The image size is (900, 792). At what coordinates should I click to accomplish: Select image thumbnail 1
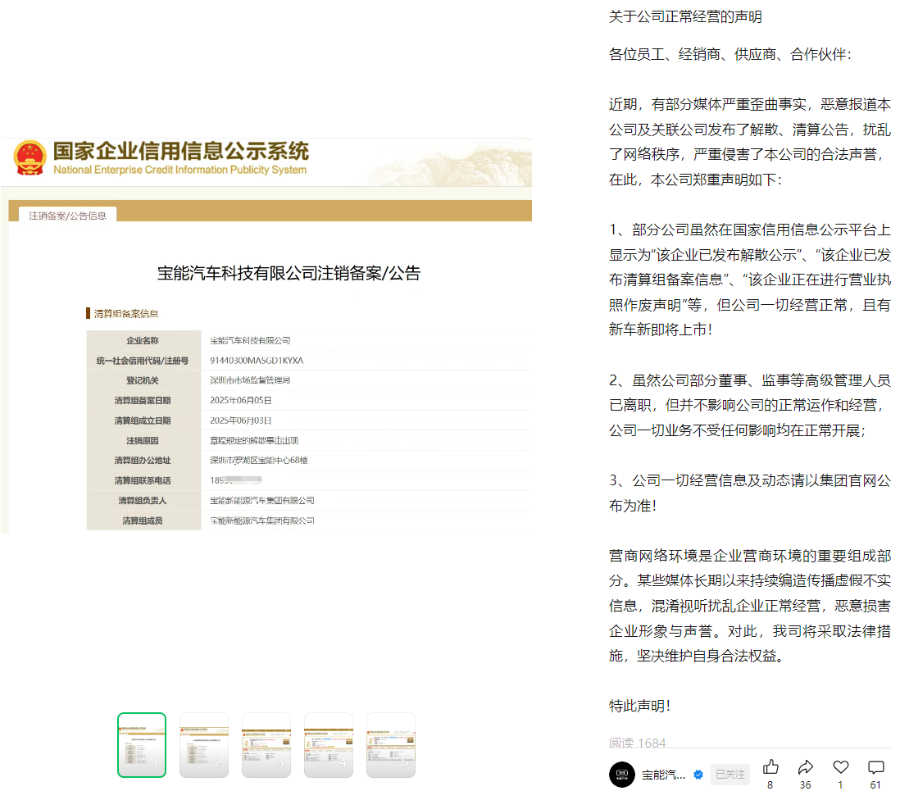pos(142,745)
